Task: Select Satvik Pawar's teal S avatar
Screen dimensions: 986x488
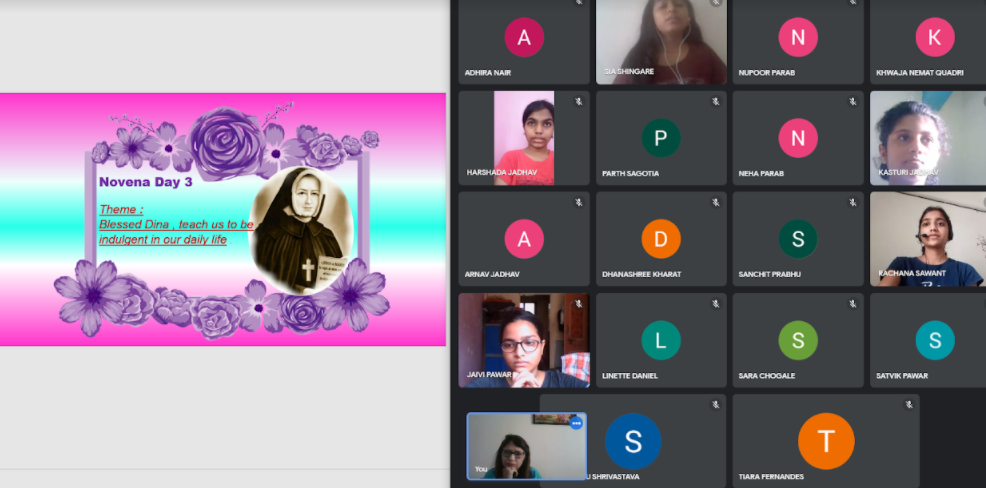Action: point(934,340)
